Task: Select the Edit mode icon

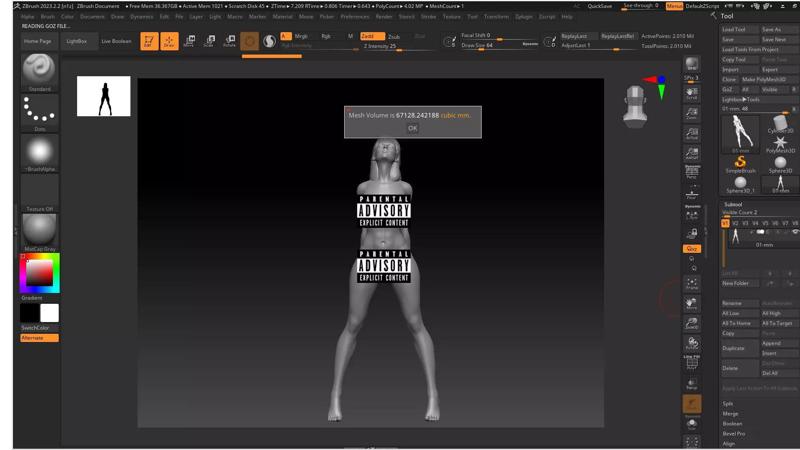Action: click(149, 41)
